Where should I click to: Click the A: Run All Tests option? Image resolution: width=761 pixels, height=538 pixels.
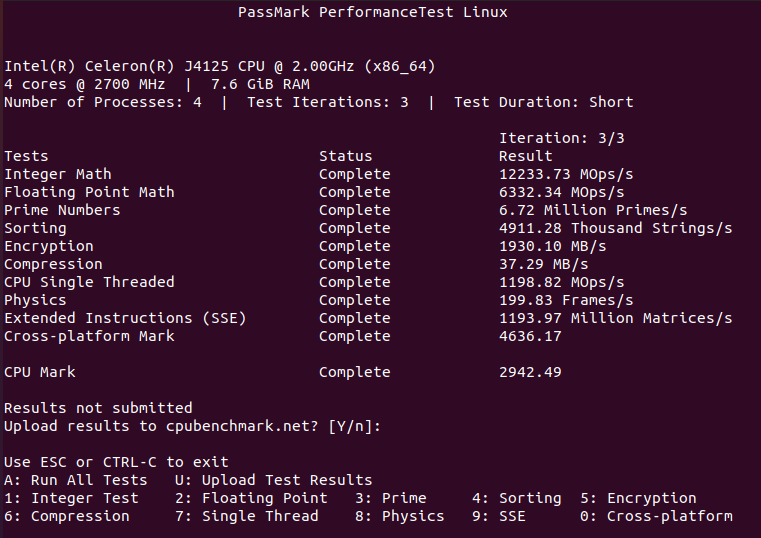pos(76,480)
